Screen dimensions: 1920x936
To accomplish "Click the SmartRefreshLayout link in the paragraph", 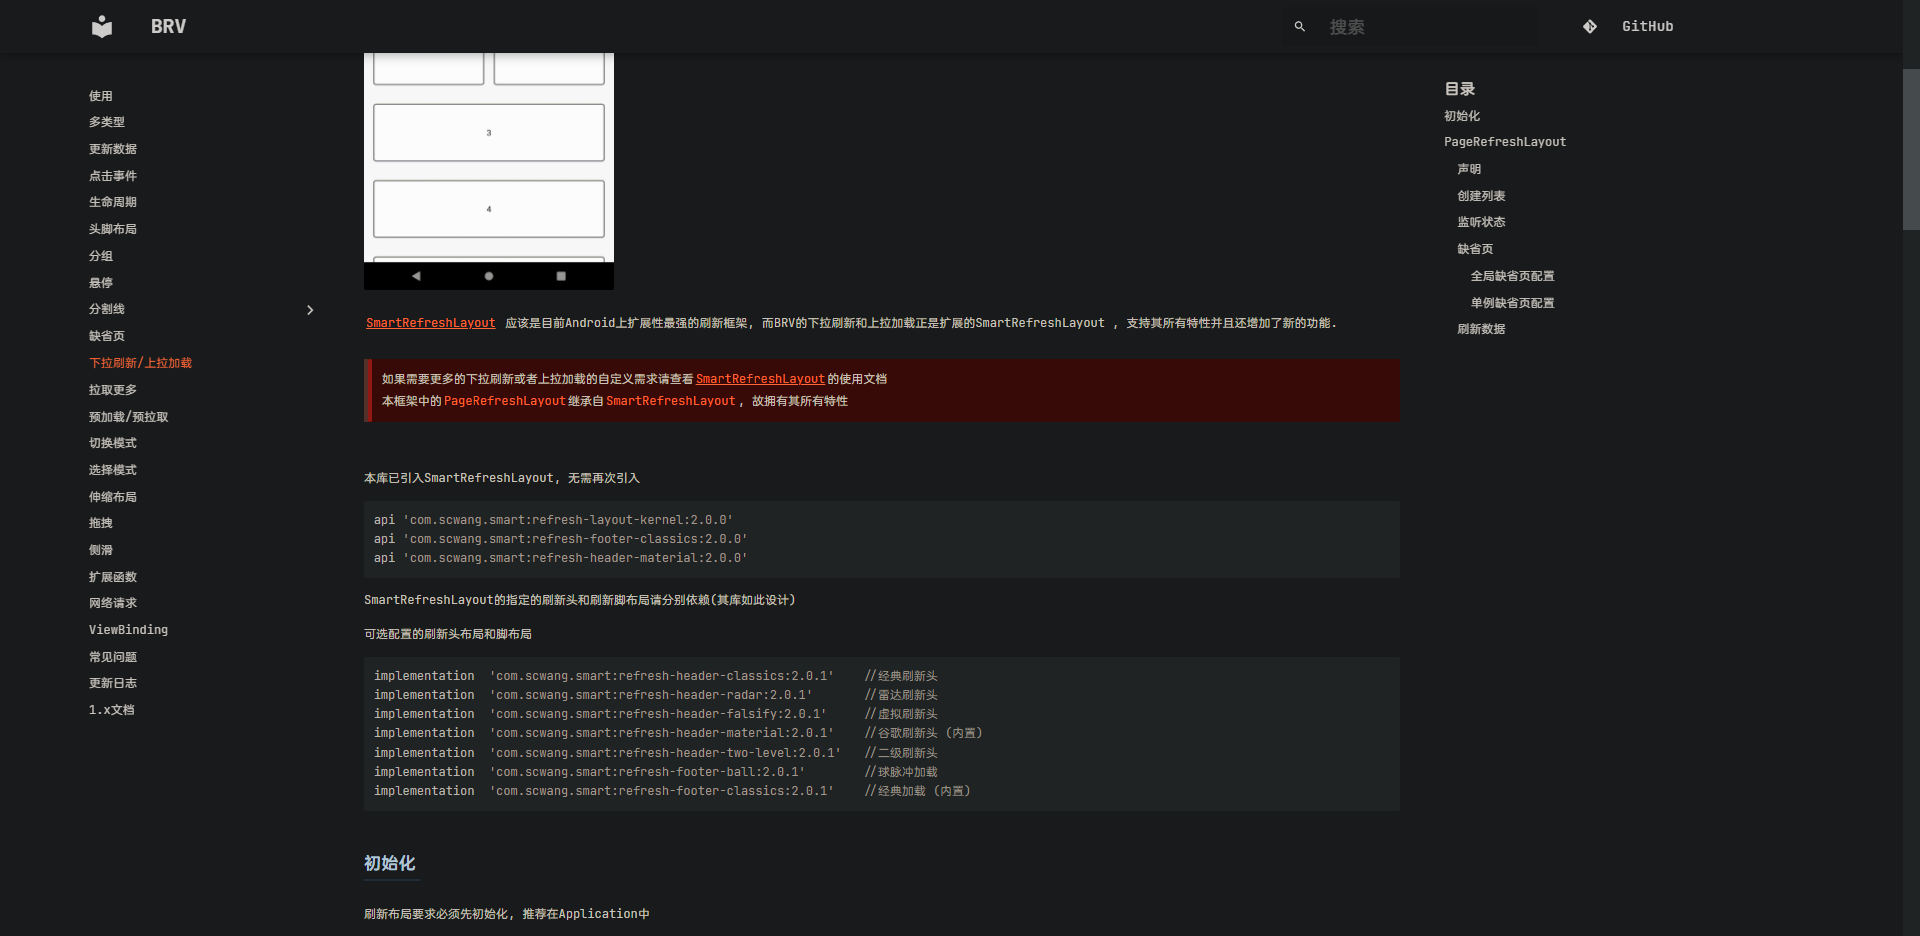I will pyautogui.click(x=430, y=322).
